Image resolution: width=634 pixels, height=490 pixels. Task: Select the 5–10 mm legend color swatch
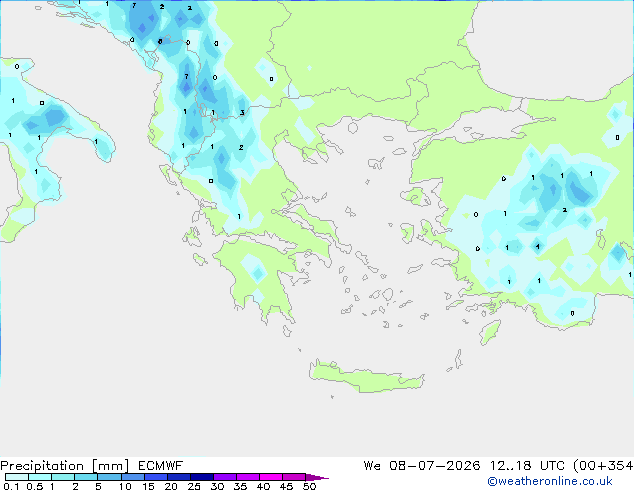[109, 477]
